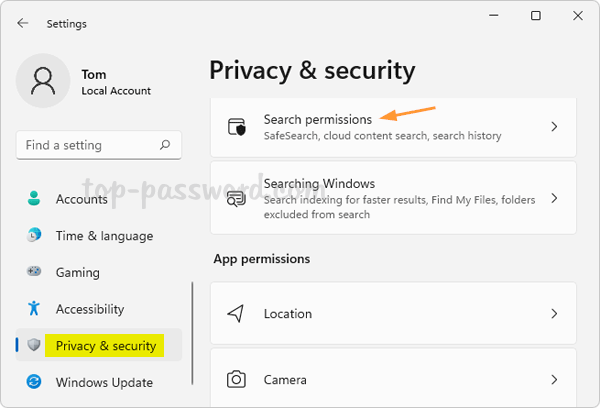Click the Time & language globe icon
The height and width of the screenshot is (408, 600).
point(34,236)
